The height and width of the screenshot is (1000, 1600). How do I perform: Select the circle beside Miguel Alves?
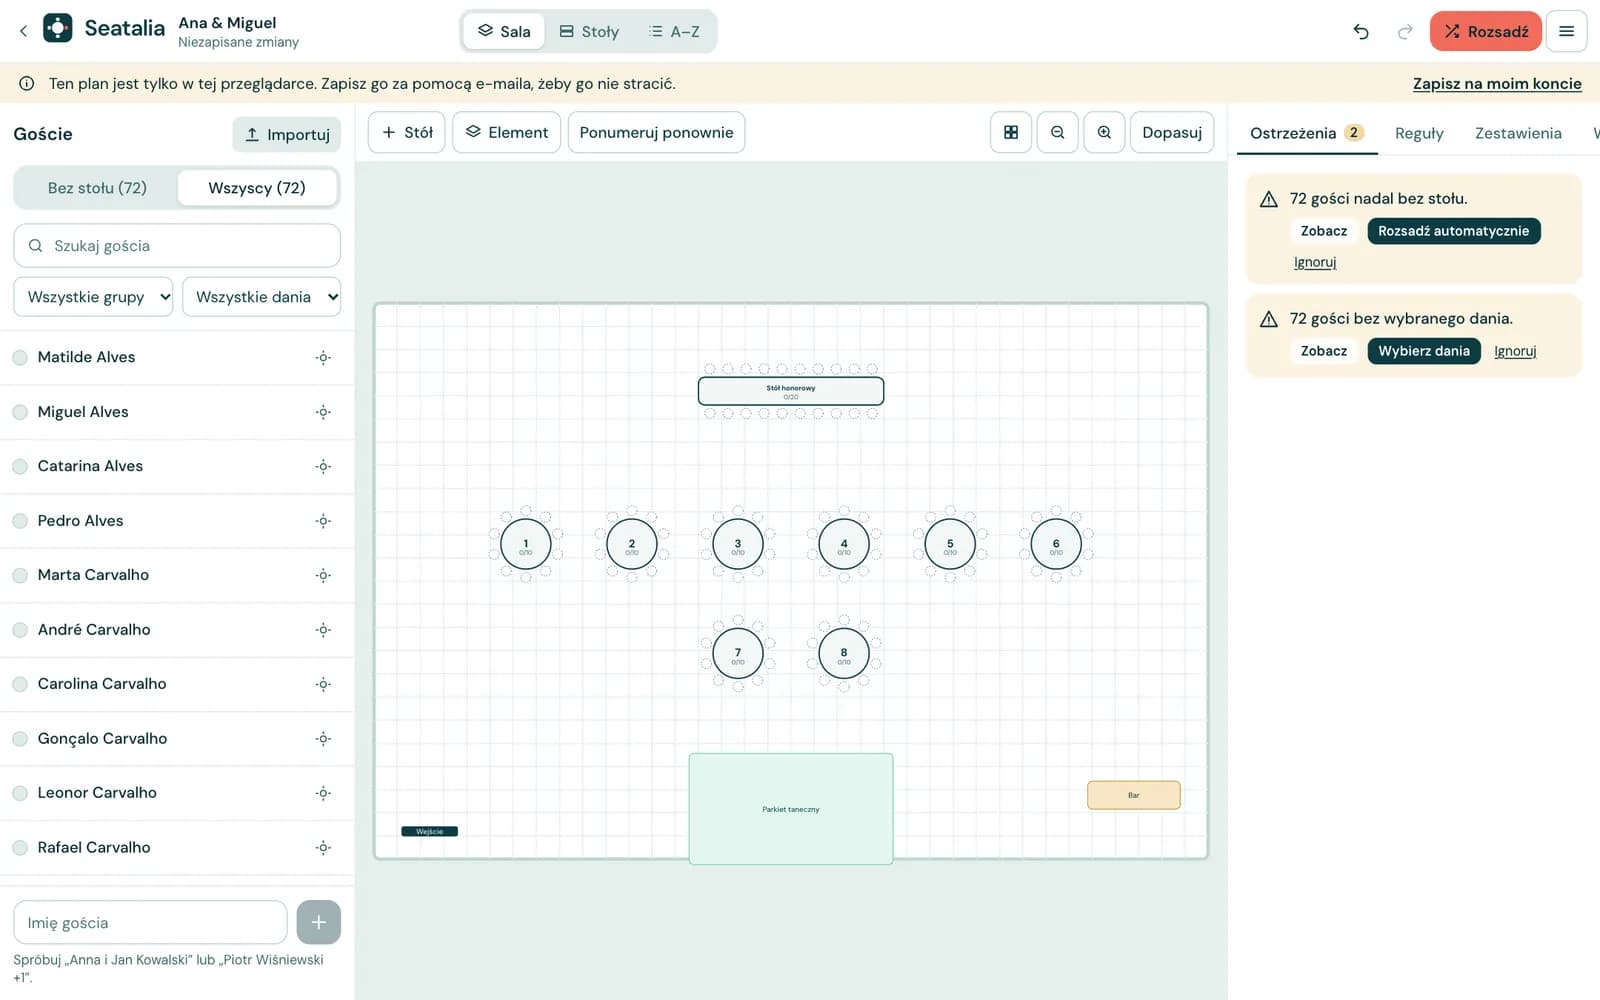click(20, 412)
